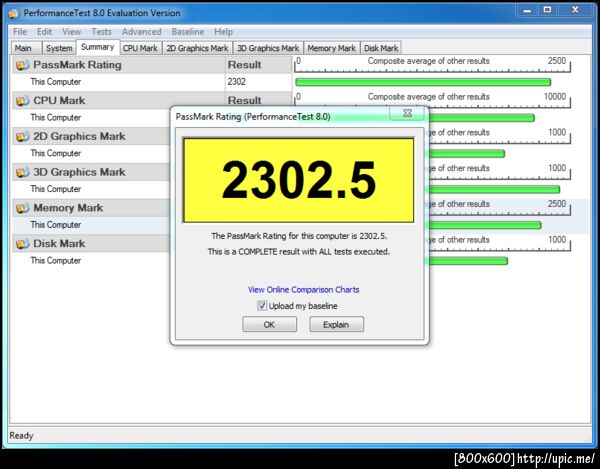This screenshot has height=469, width=600.
Task: Select the Summary tab
Action: 98,47
